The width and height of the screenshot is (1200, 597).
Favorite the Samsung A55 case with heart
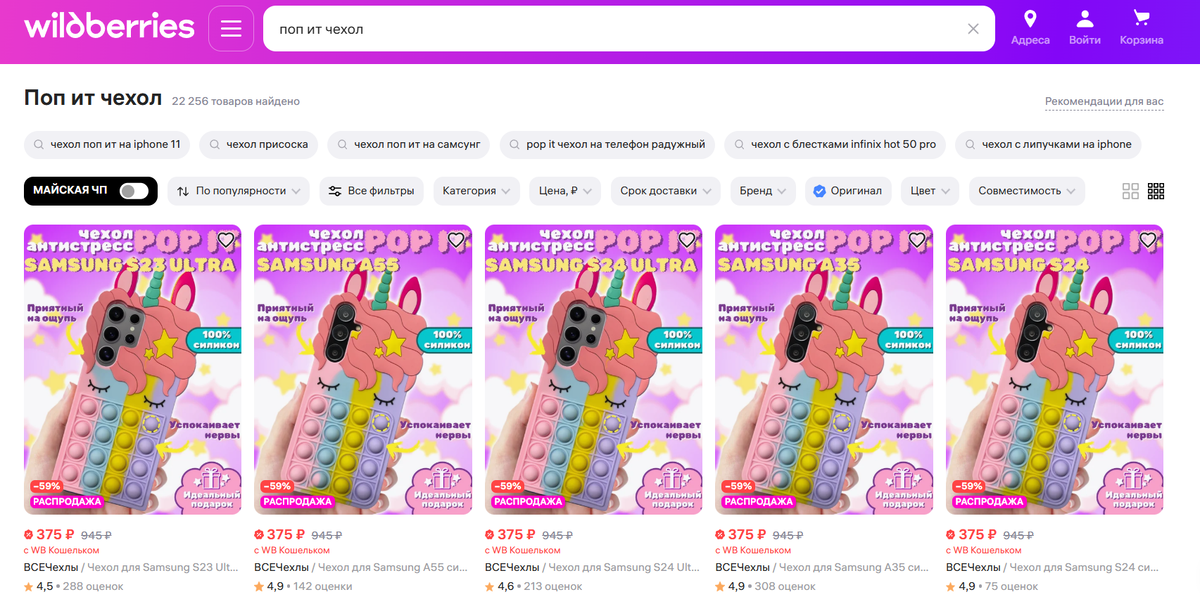pos(456,240)
